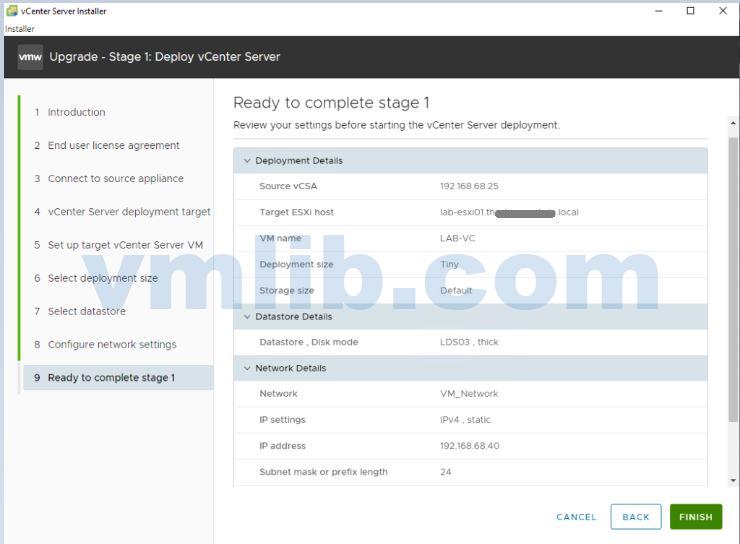Minimize the installer window
Screen dimensions: 740x544
coord(659,11)
